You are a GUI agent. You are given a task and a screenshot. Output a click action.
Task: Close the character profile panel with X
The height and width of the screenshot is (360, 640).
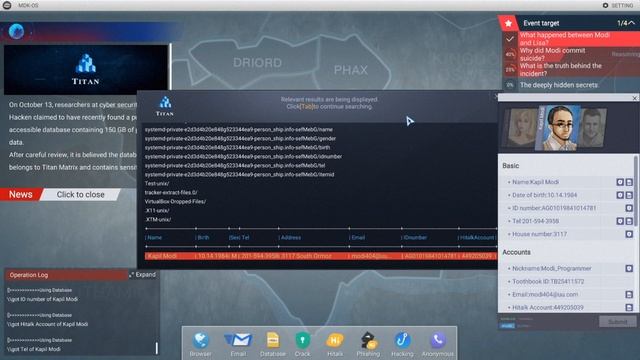coord(634,98)
